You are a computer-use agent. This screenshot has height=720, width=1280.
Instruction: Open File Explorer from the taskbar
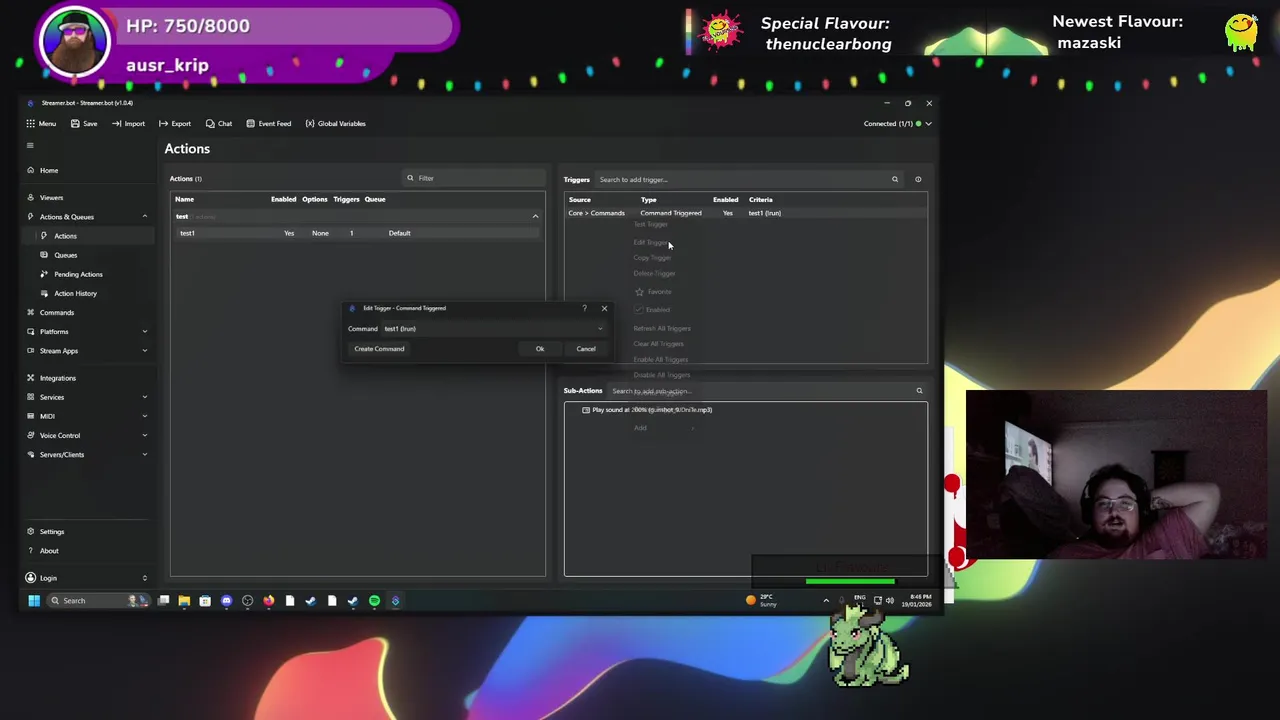tap(184, 601)
